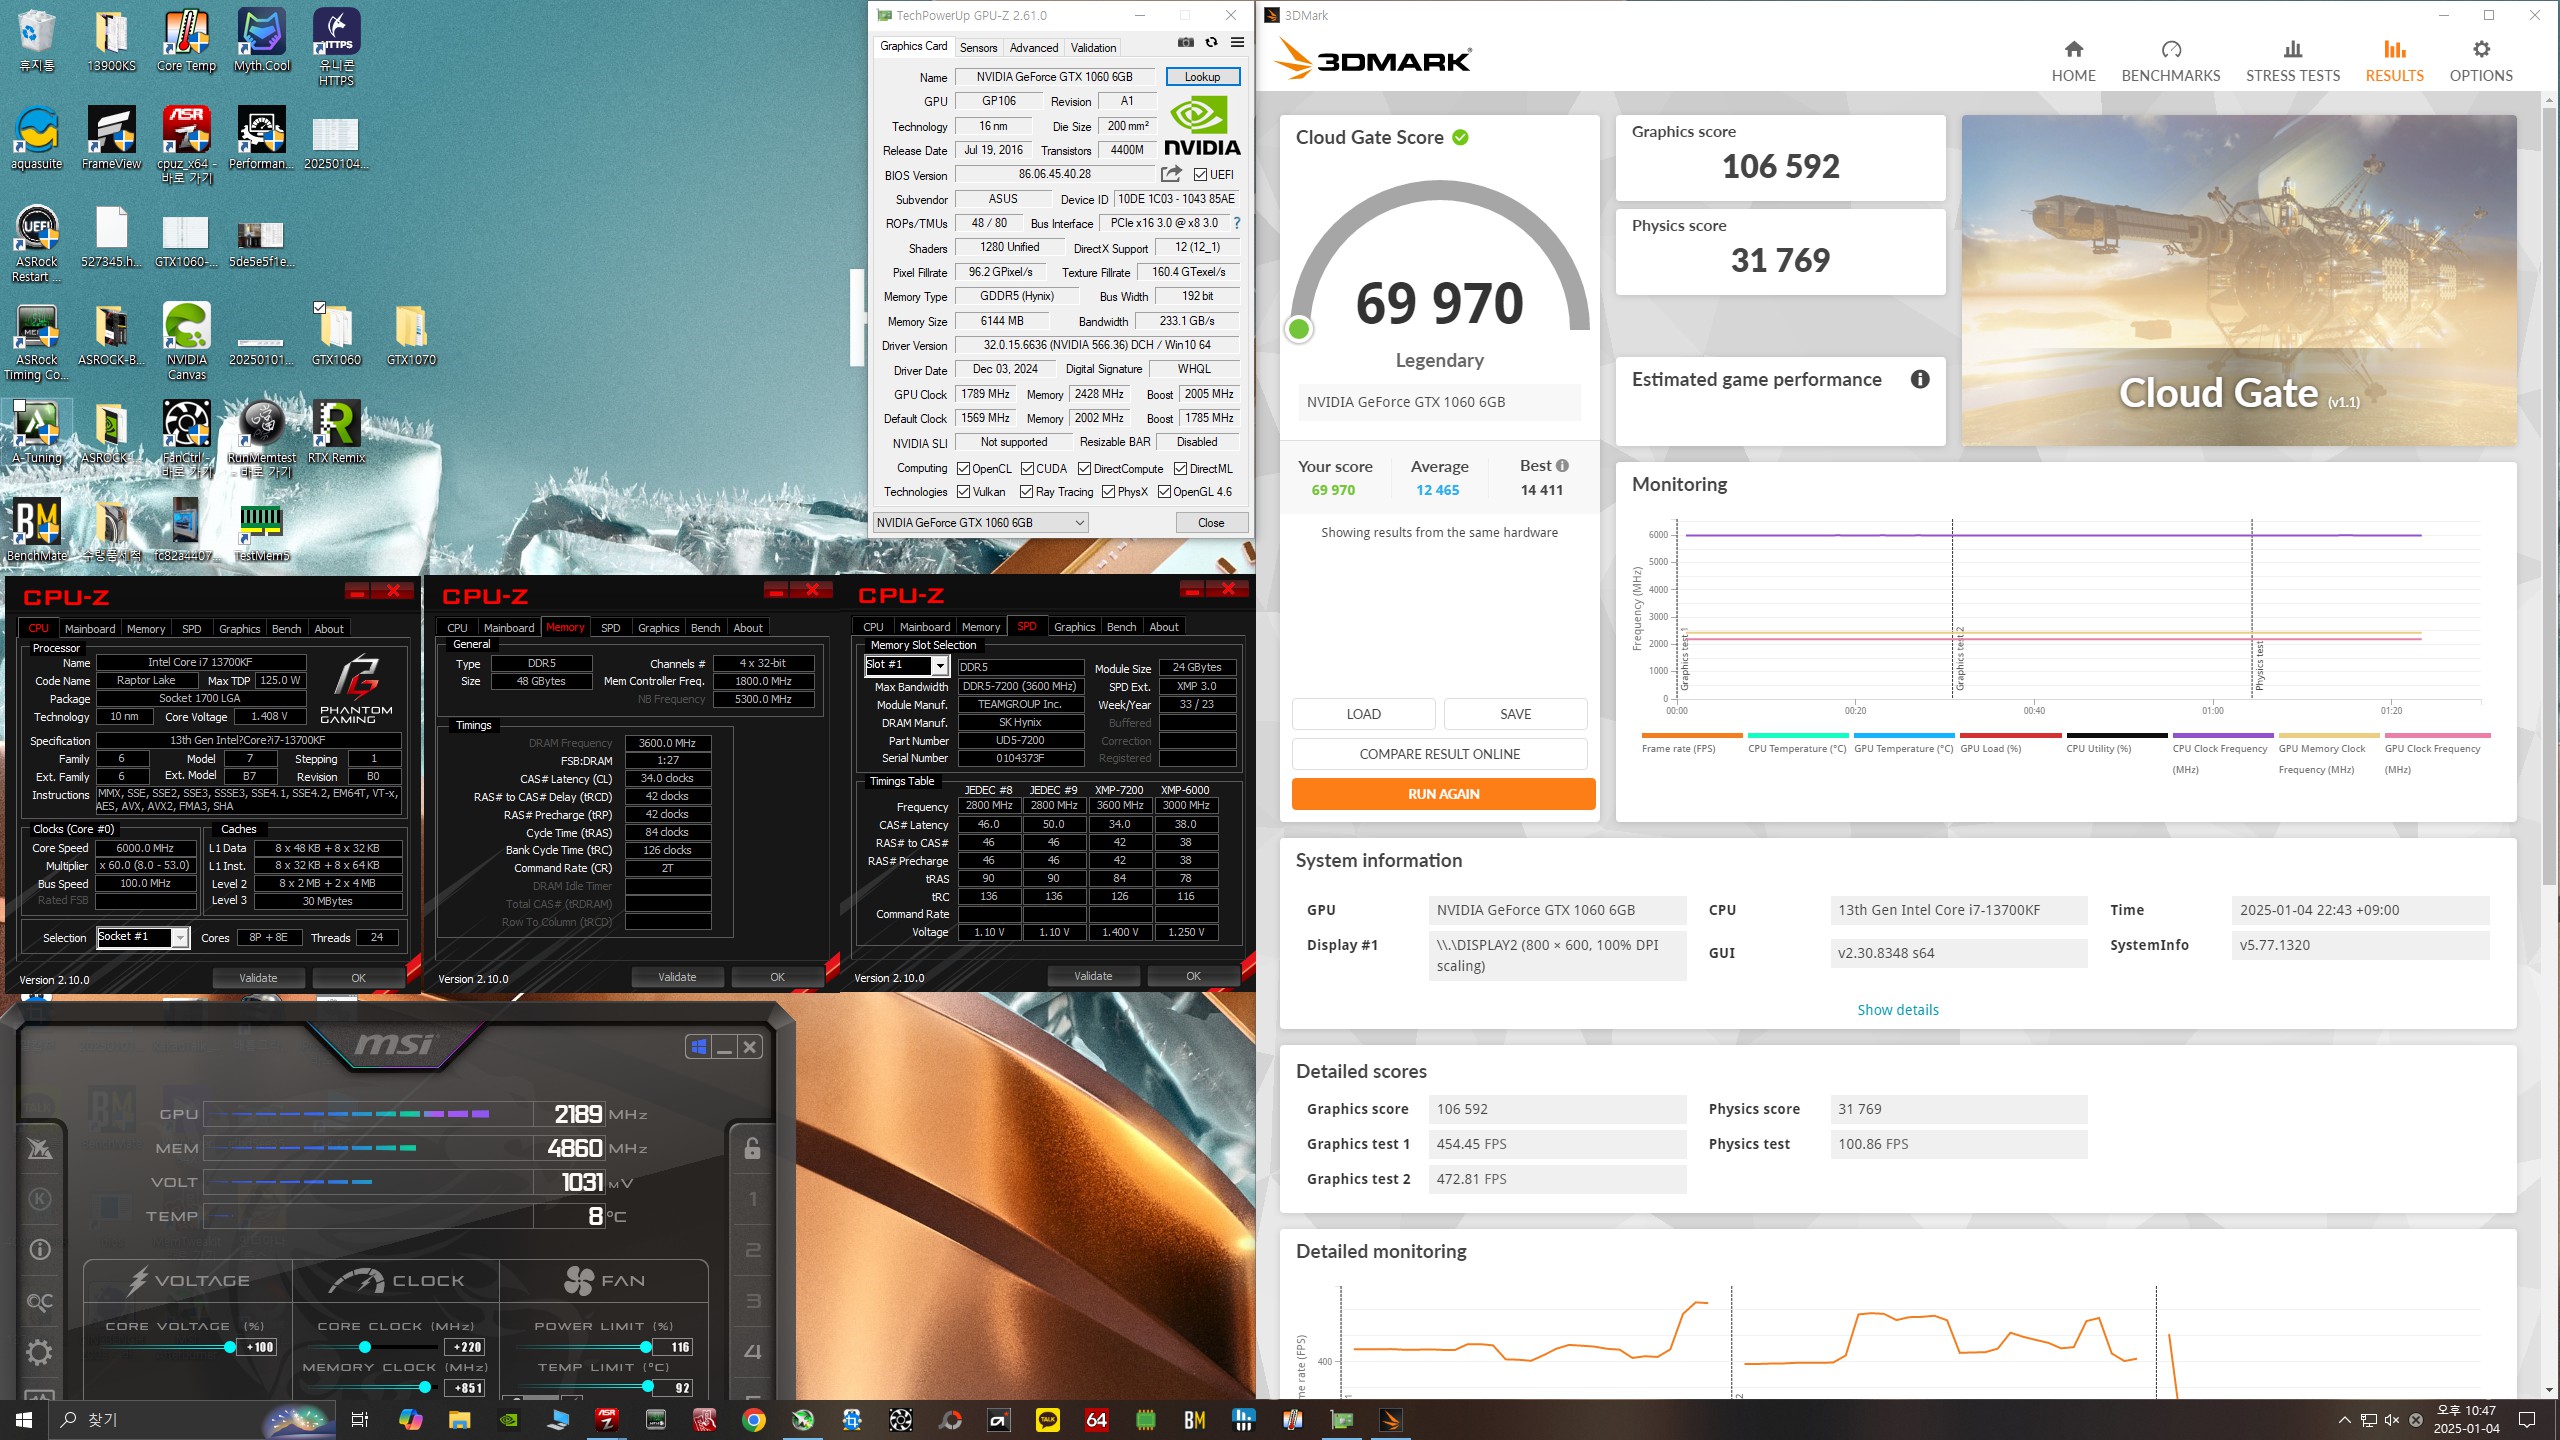Click the Afterburner Windows startup icon
Viewport: 2560px width, 1440px height.
click(699, 1047)
